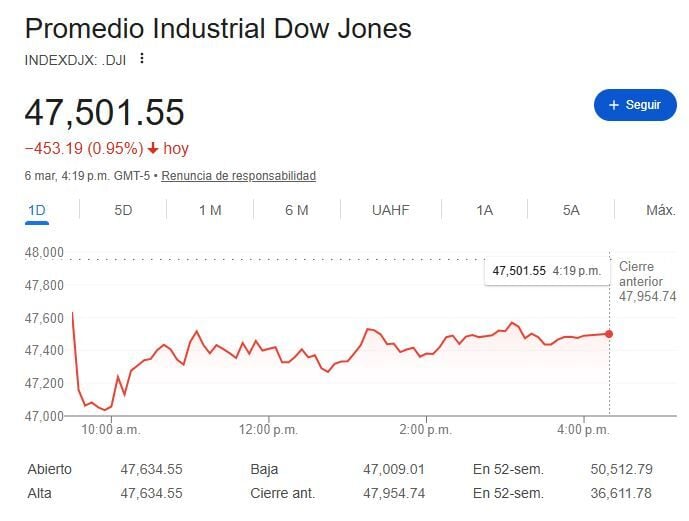This screenshot has width=689, height=521.
Task: Click the plus Seguir follow button
Action: [x=635, y=104]
